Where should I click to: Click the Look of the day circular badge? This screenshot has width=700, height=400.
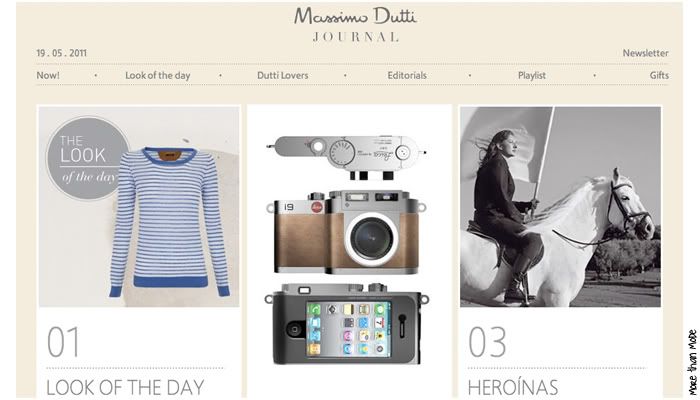[85, 158]
